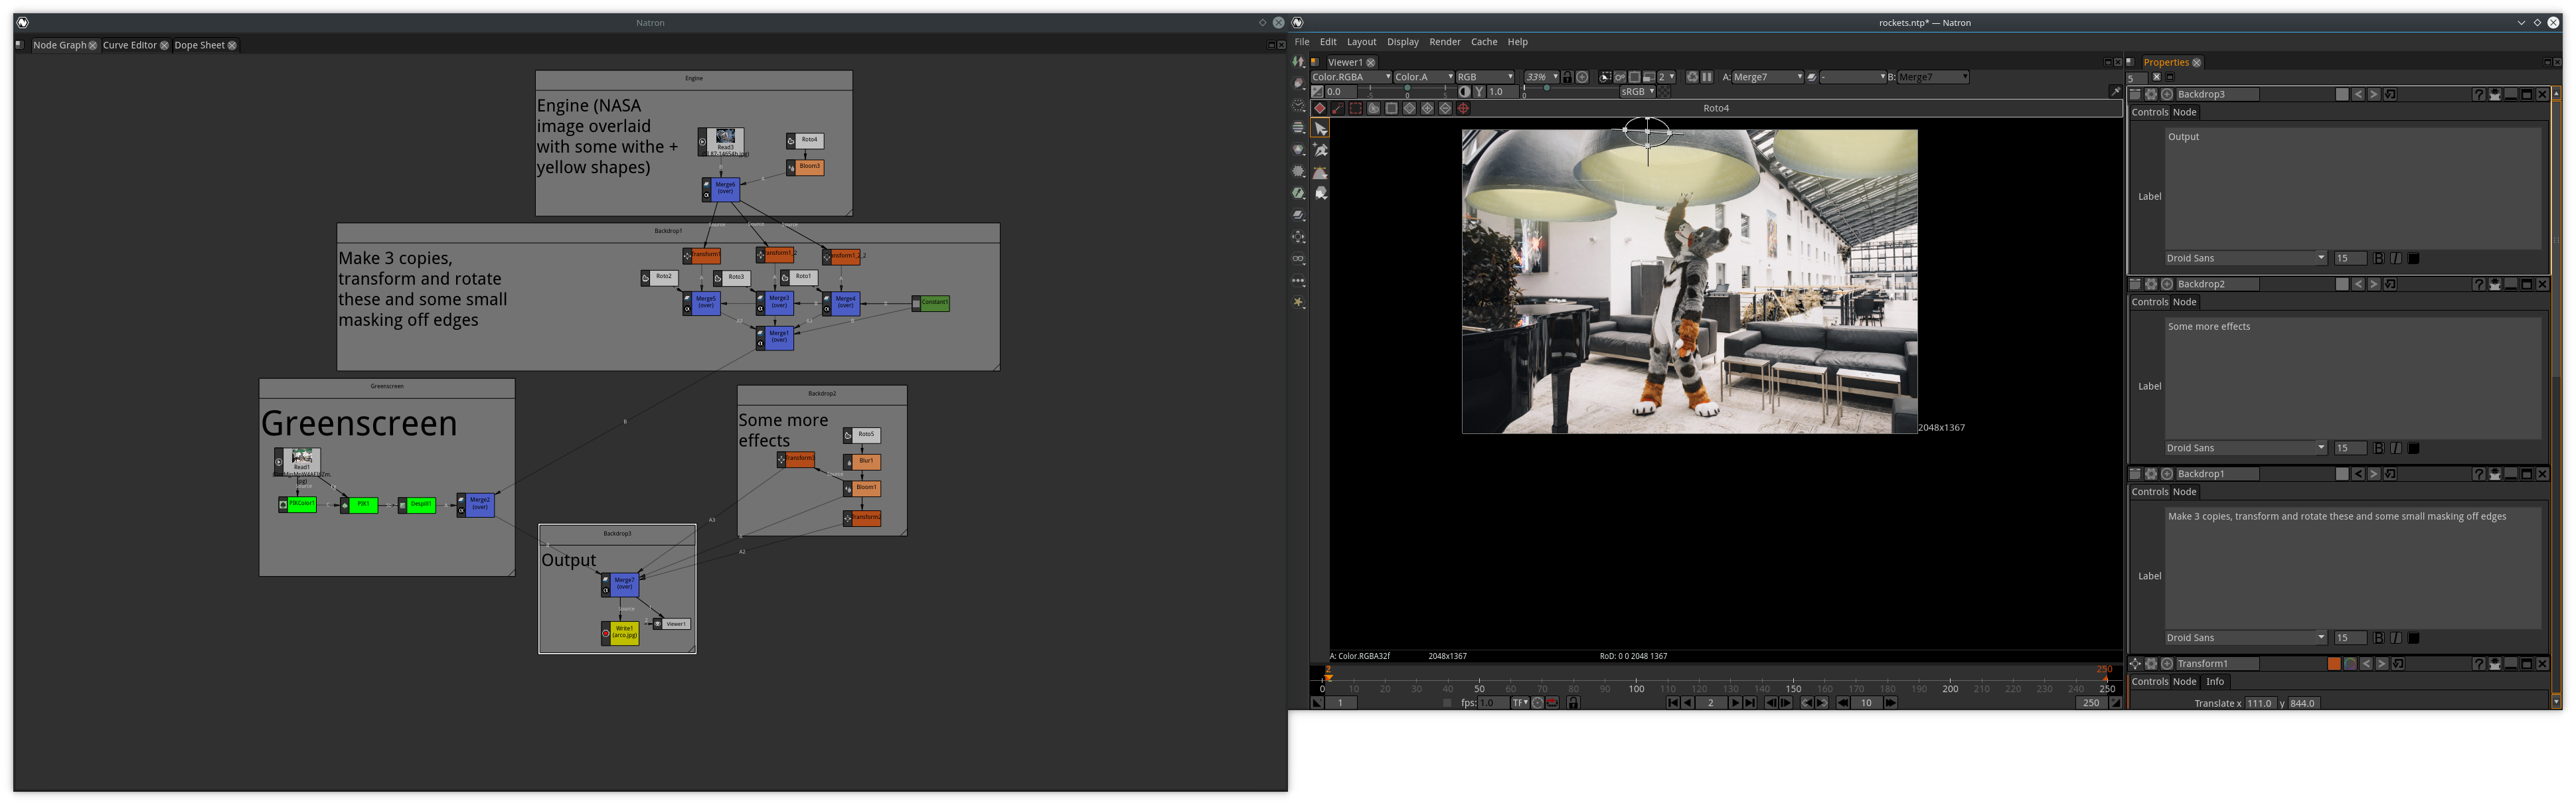Open the Time nodes clock menu
2576x805 pixels.
pos(1299,106)
